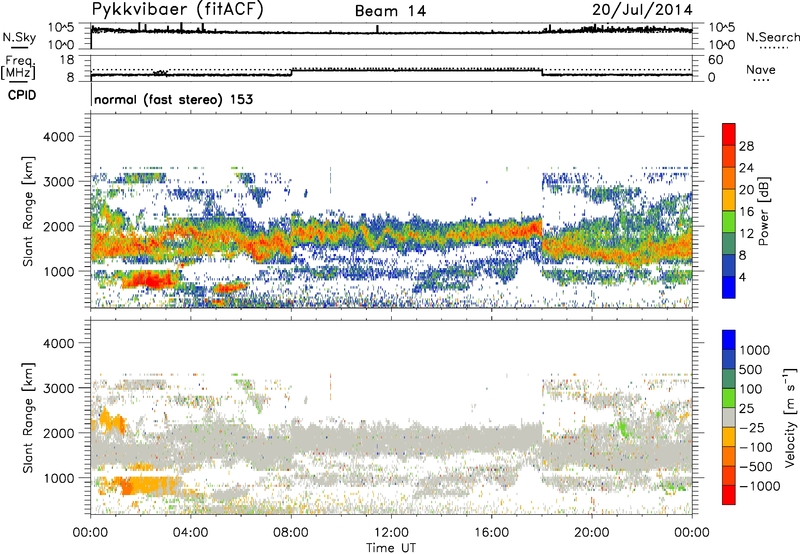Select the N.Sky axis label
Viewport: 800px width, 554px height.
tap(19, 37)
